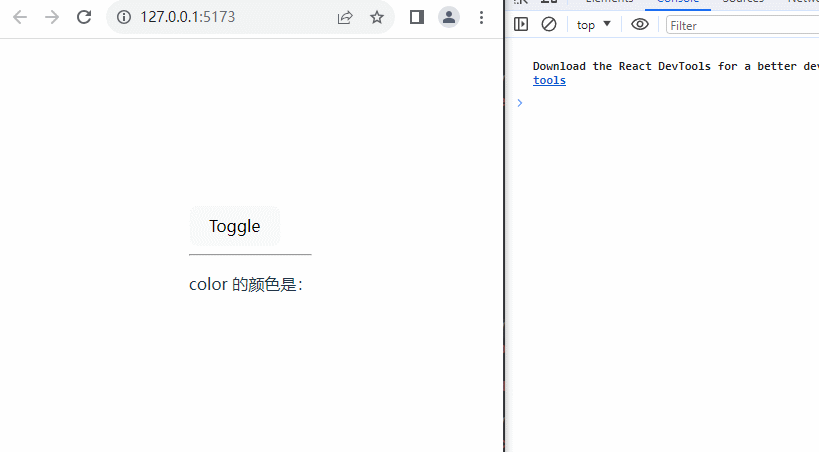The image size is (819, 452).
Task: View site information for 127.0.0.1
Action: pos(124,17)
